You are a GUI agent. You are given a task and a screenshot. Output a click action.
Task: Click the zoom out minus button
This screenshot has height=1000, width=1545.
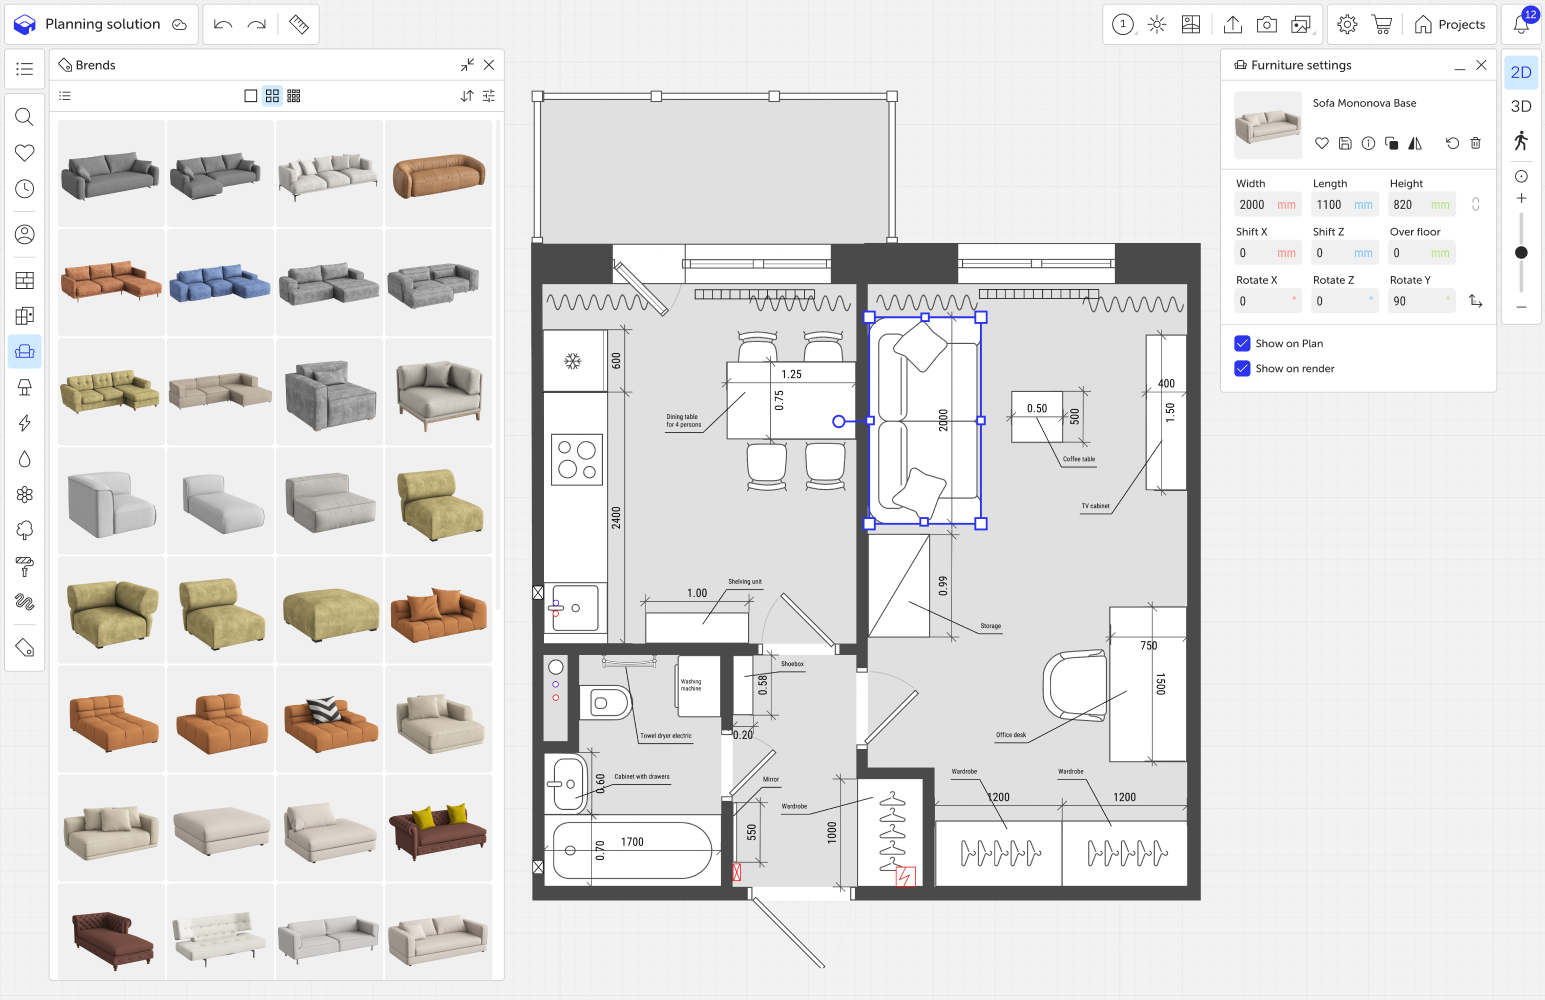point(1521,307)
